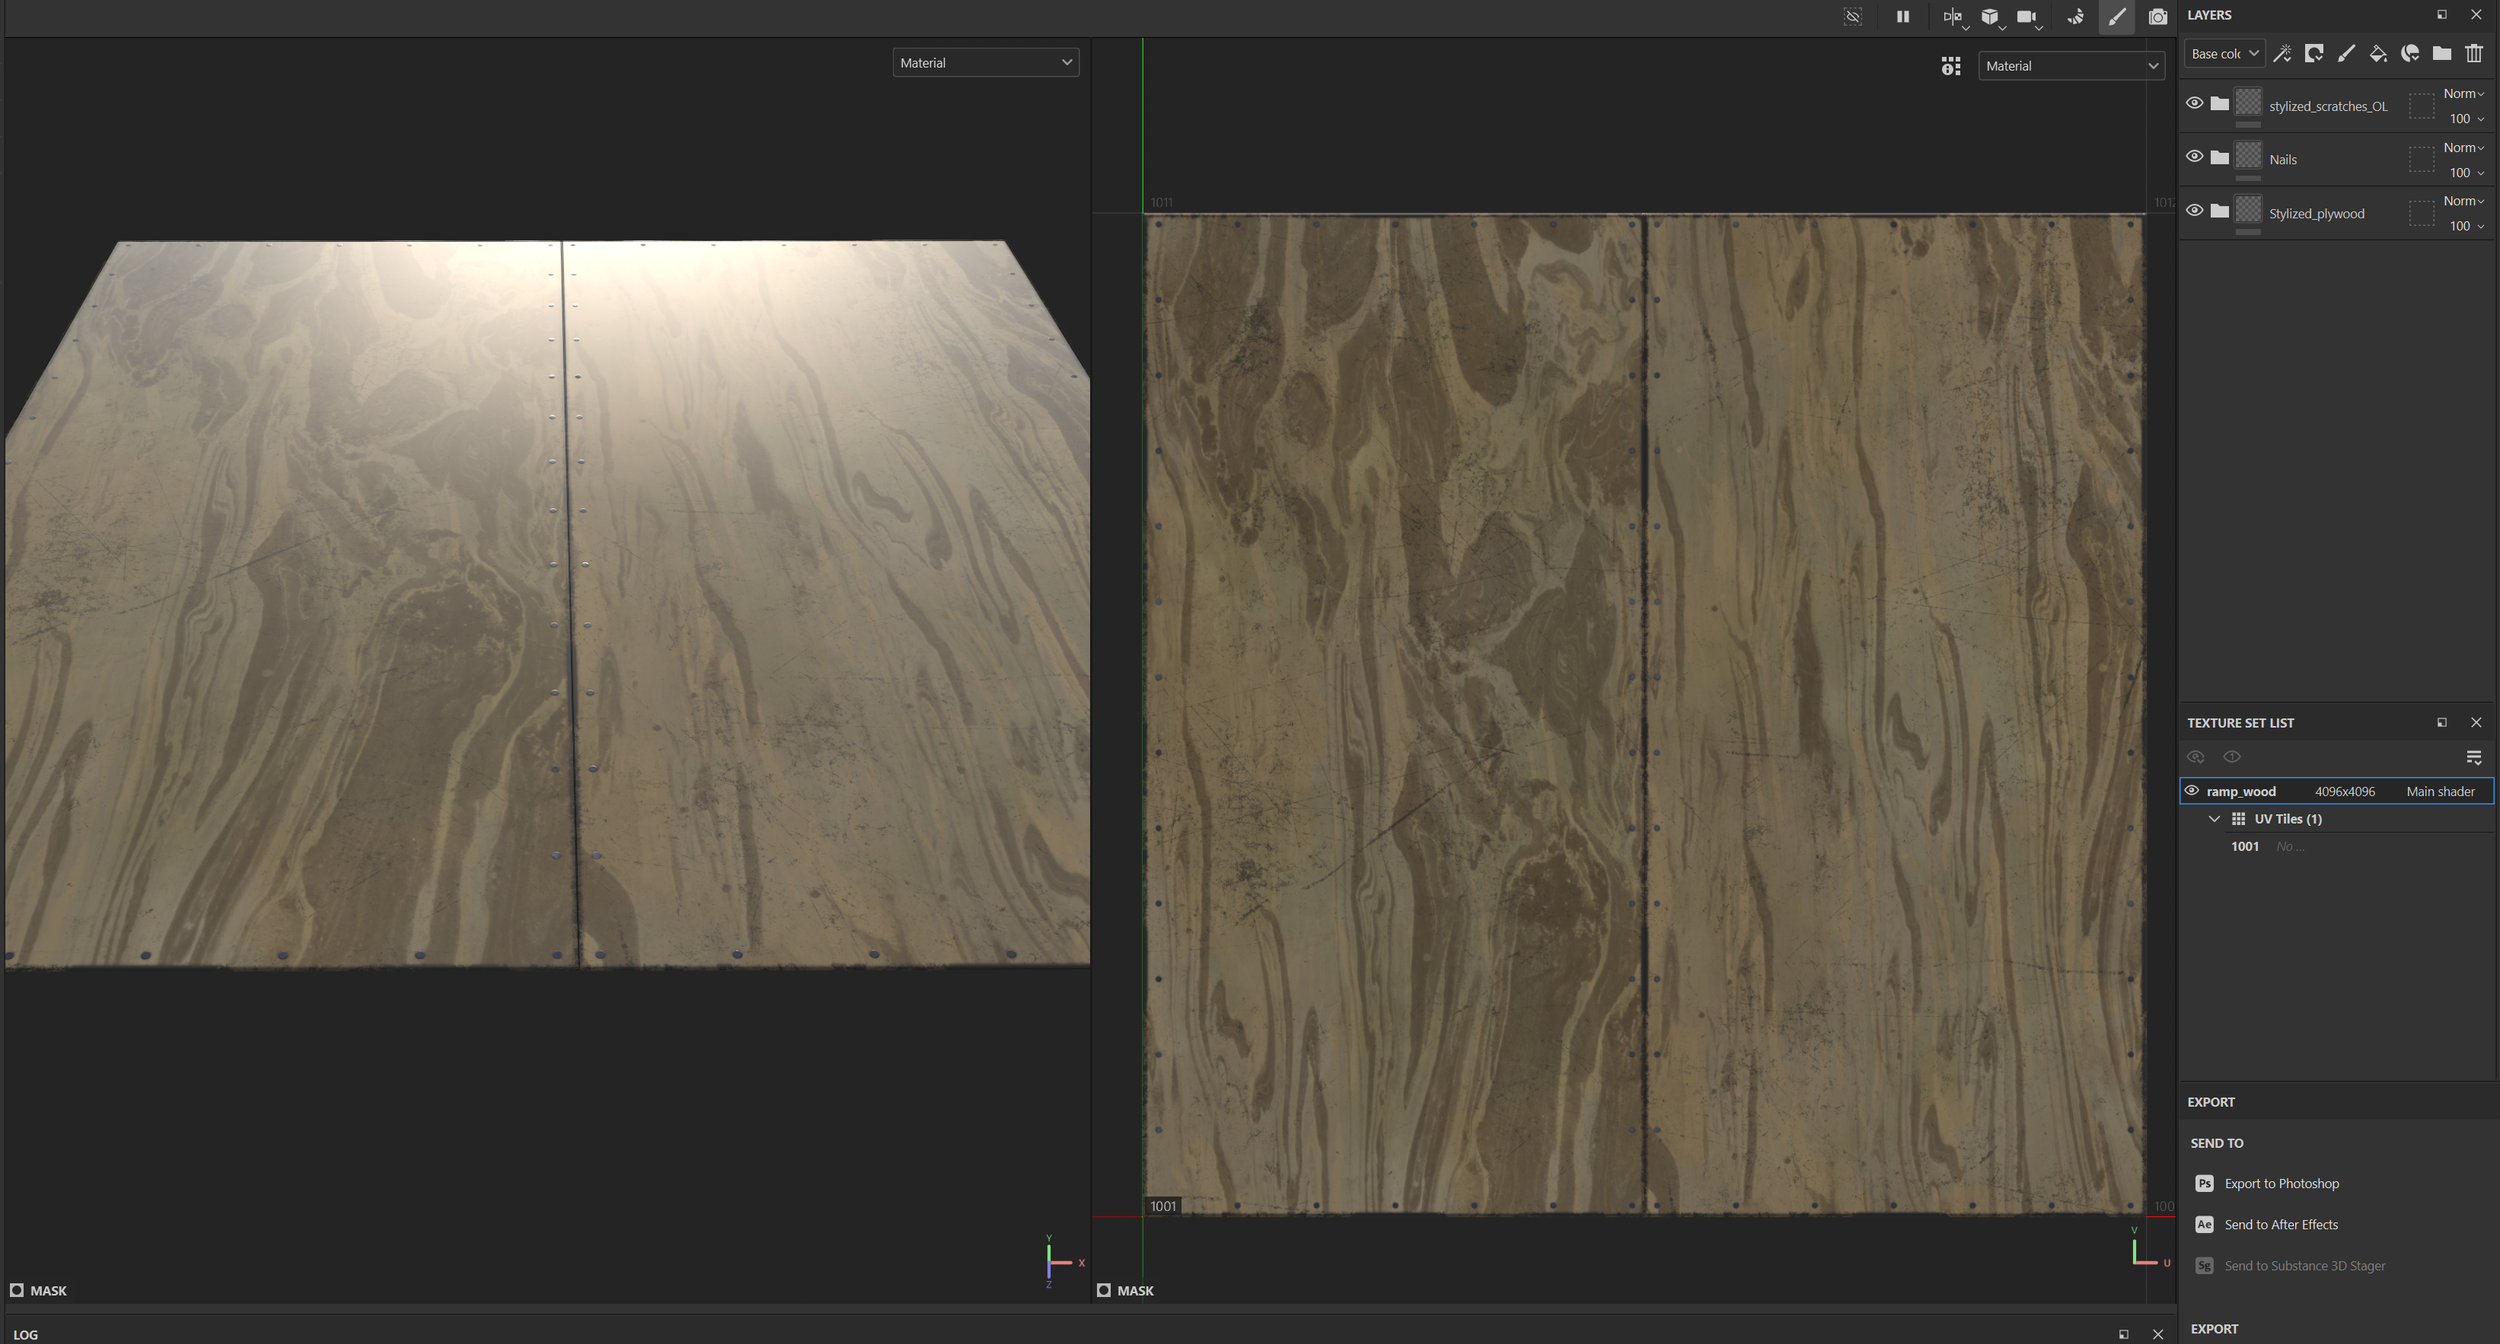Add a new folder in Layers panel
Viewport: 2500px width, 1344px height.
(x=2442, y=54)
